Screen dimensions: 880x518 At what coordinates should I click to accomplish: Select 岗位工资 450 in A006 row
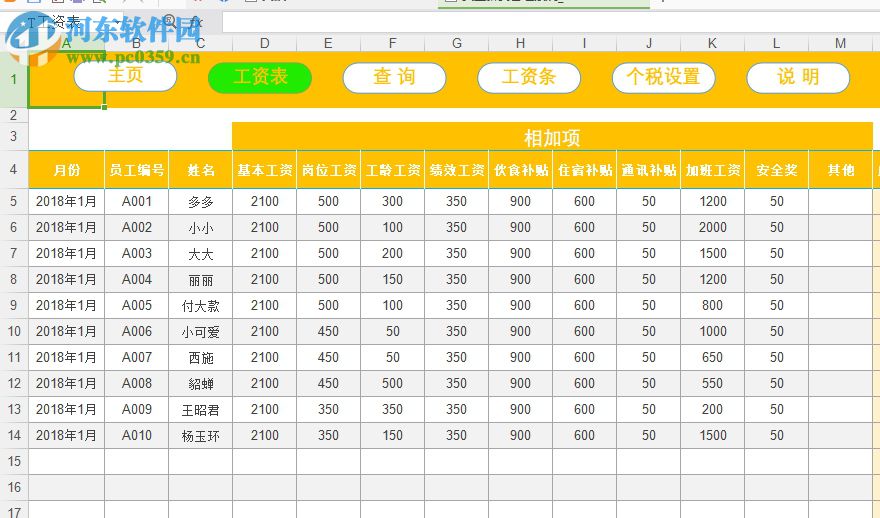[x=328, y=332]
